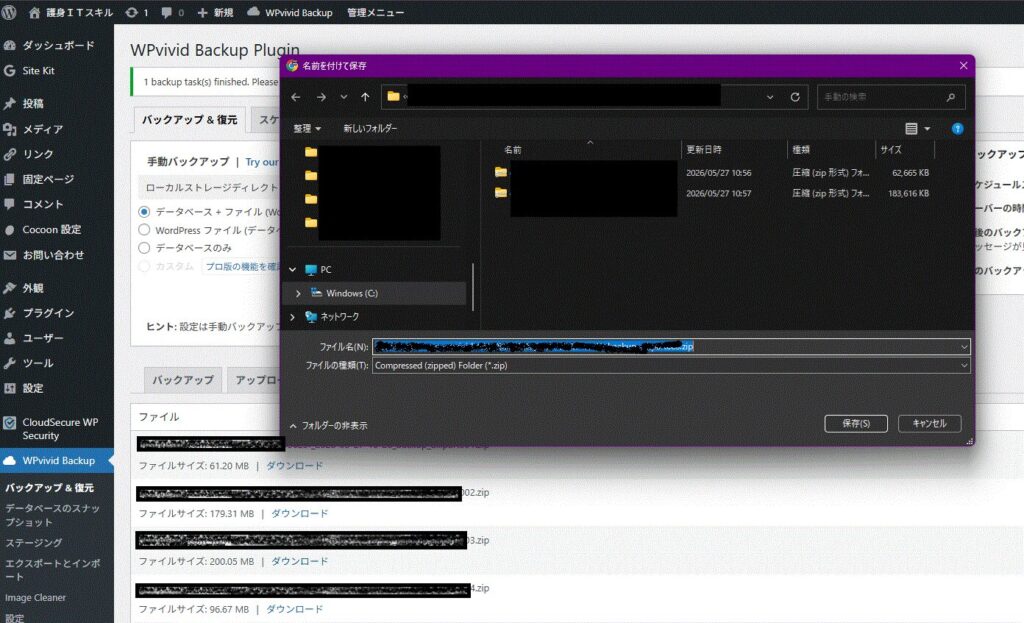Download the 96.67 MB backup file

pyautogui.click(x=294, y=609)
